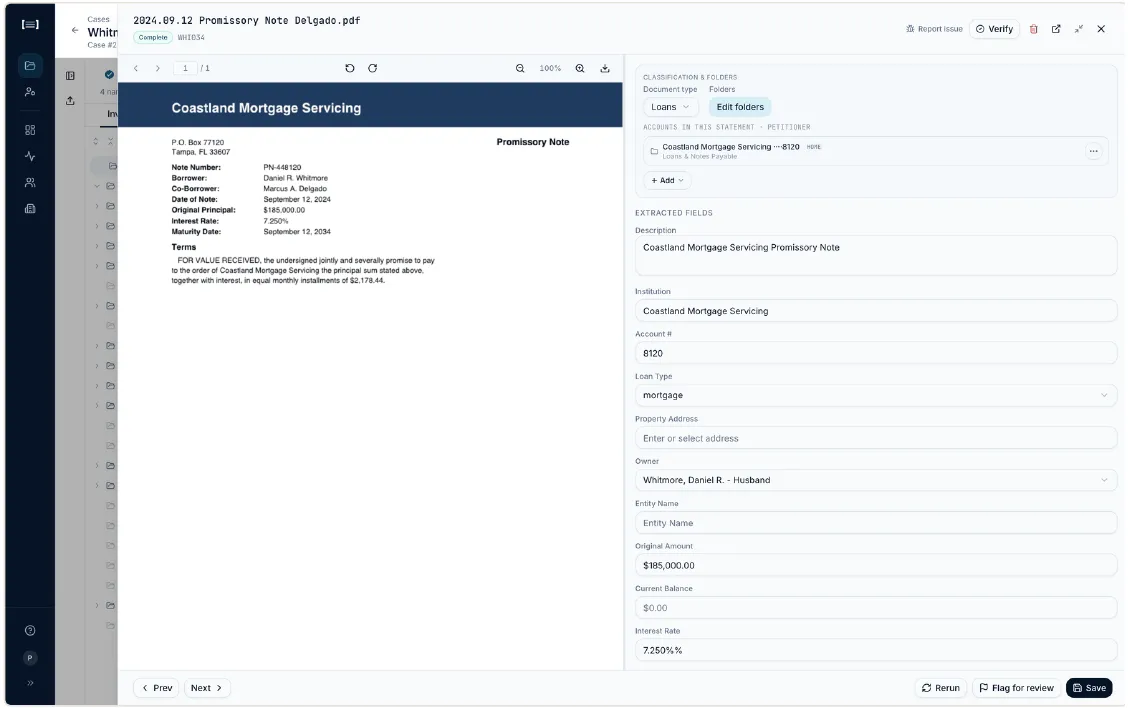This screenshot has width=1128, height=708.
Task: Collapse the document viewer icon
Action: 1078,29
